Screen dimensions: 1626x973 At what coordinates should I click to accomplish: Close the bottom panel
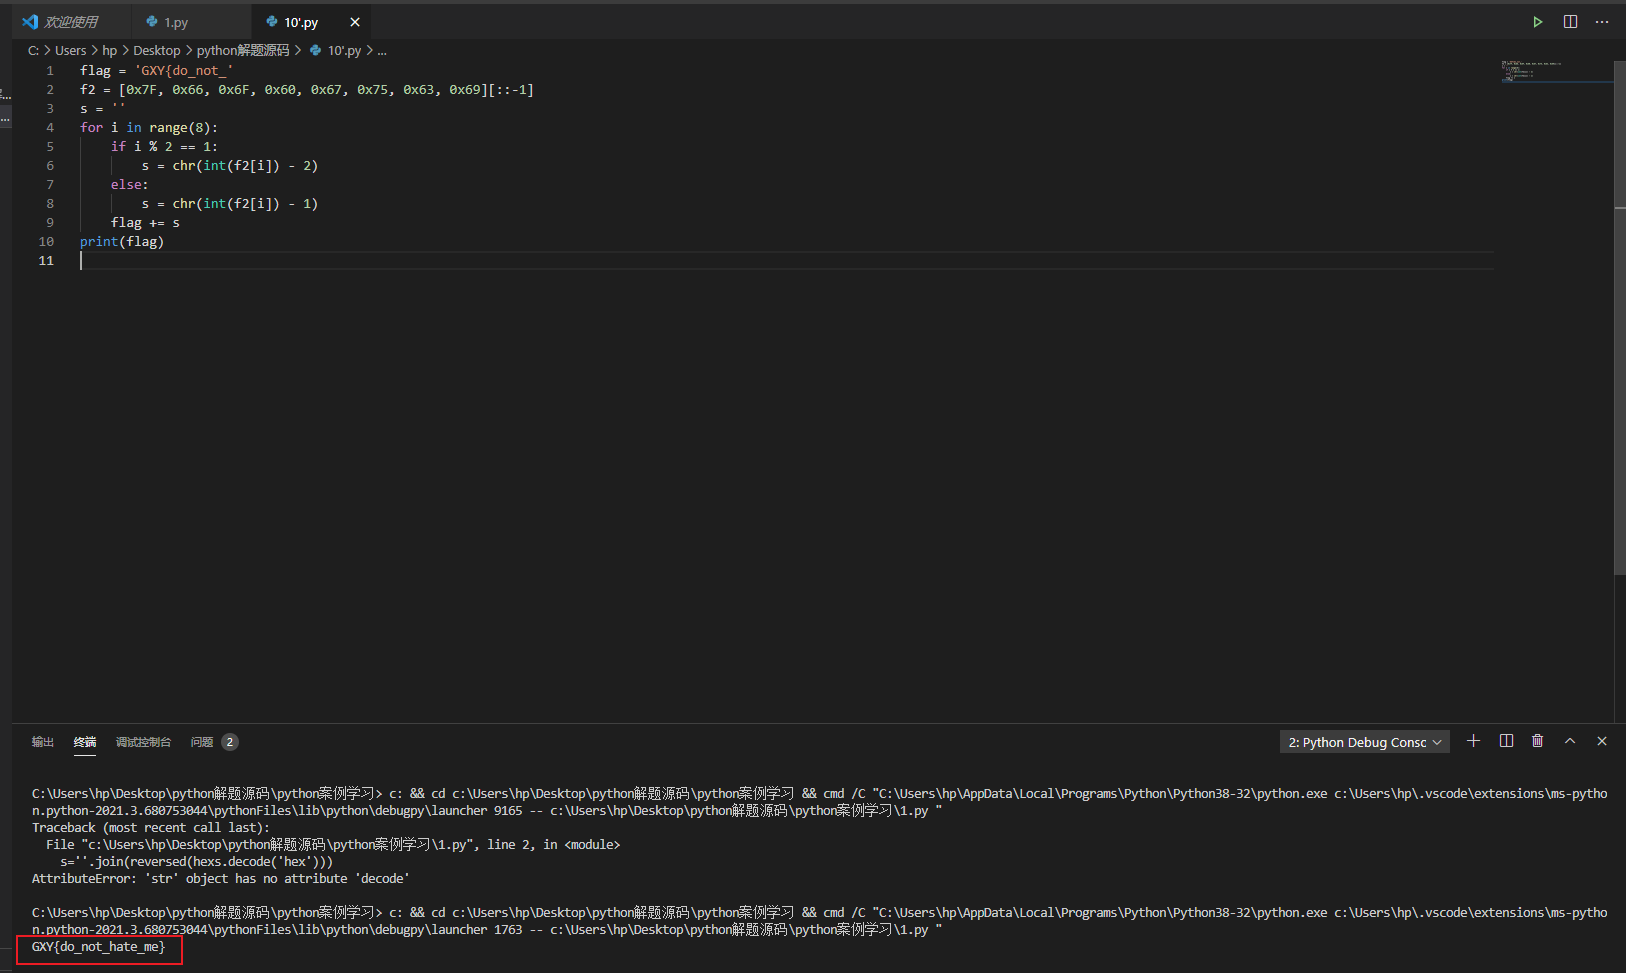[1602, 741]
